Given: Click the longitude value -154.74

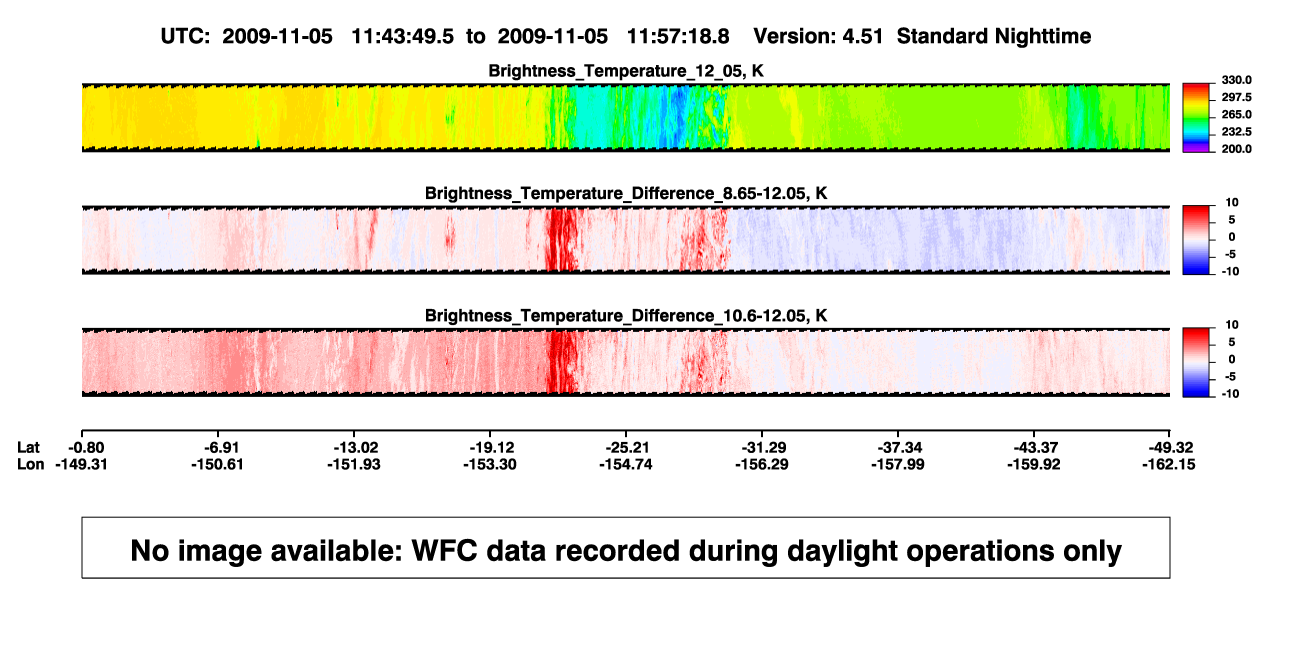Looking at the screenshot, I should [625, 464].
